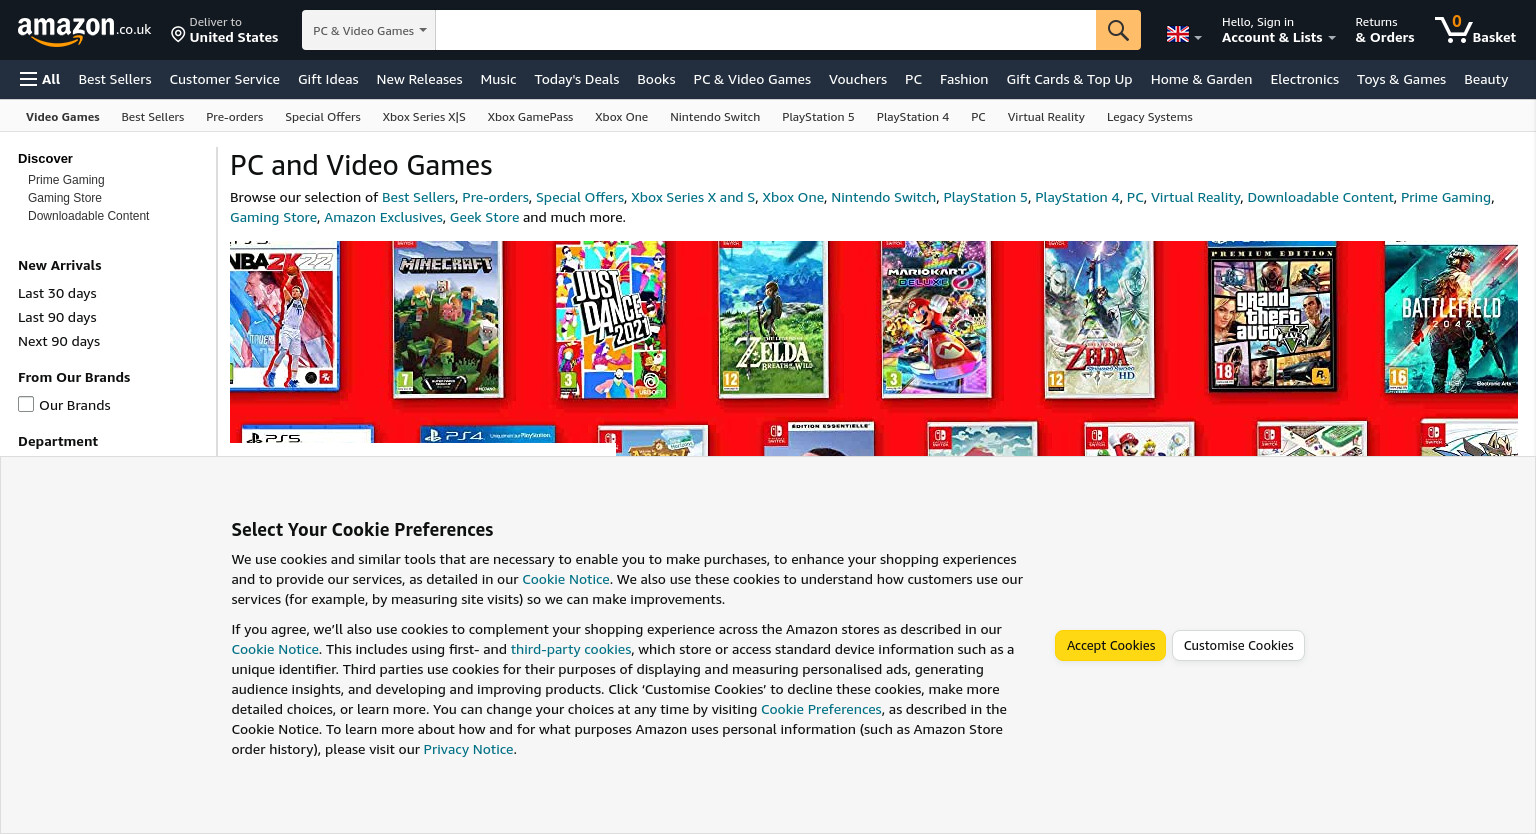The height and width of the screenshot is (834, 1536).
Task: Open PlayStation 5 subnav tab
Action: (818, 117)
